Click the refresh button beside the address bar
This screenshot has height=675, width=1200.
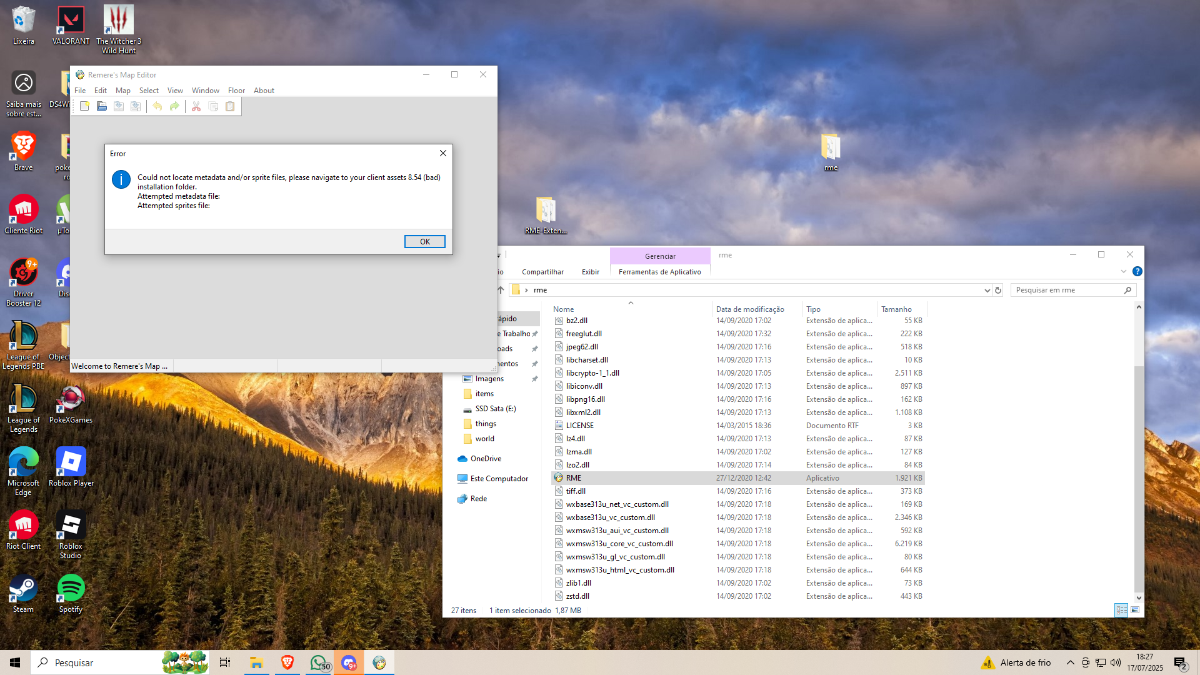998,290
